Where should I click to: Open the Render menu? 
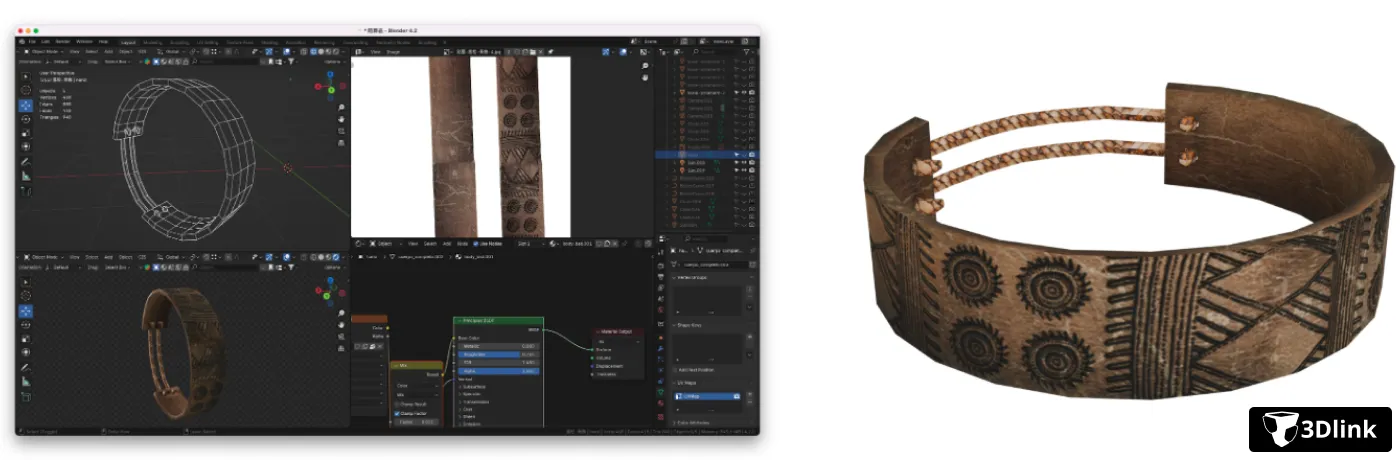coord(63,41)
